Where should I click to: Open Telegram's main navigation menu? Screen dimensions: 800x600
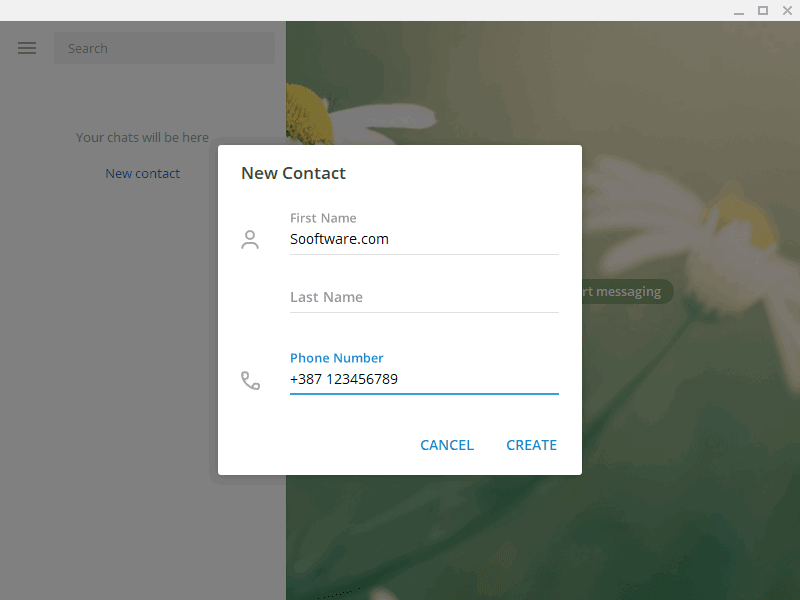tap(26, 47)
